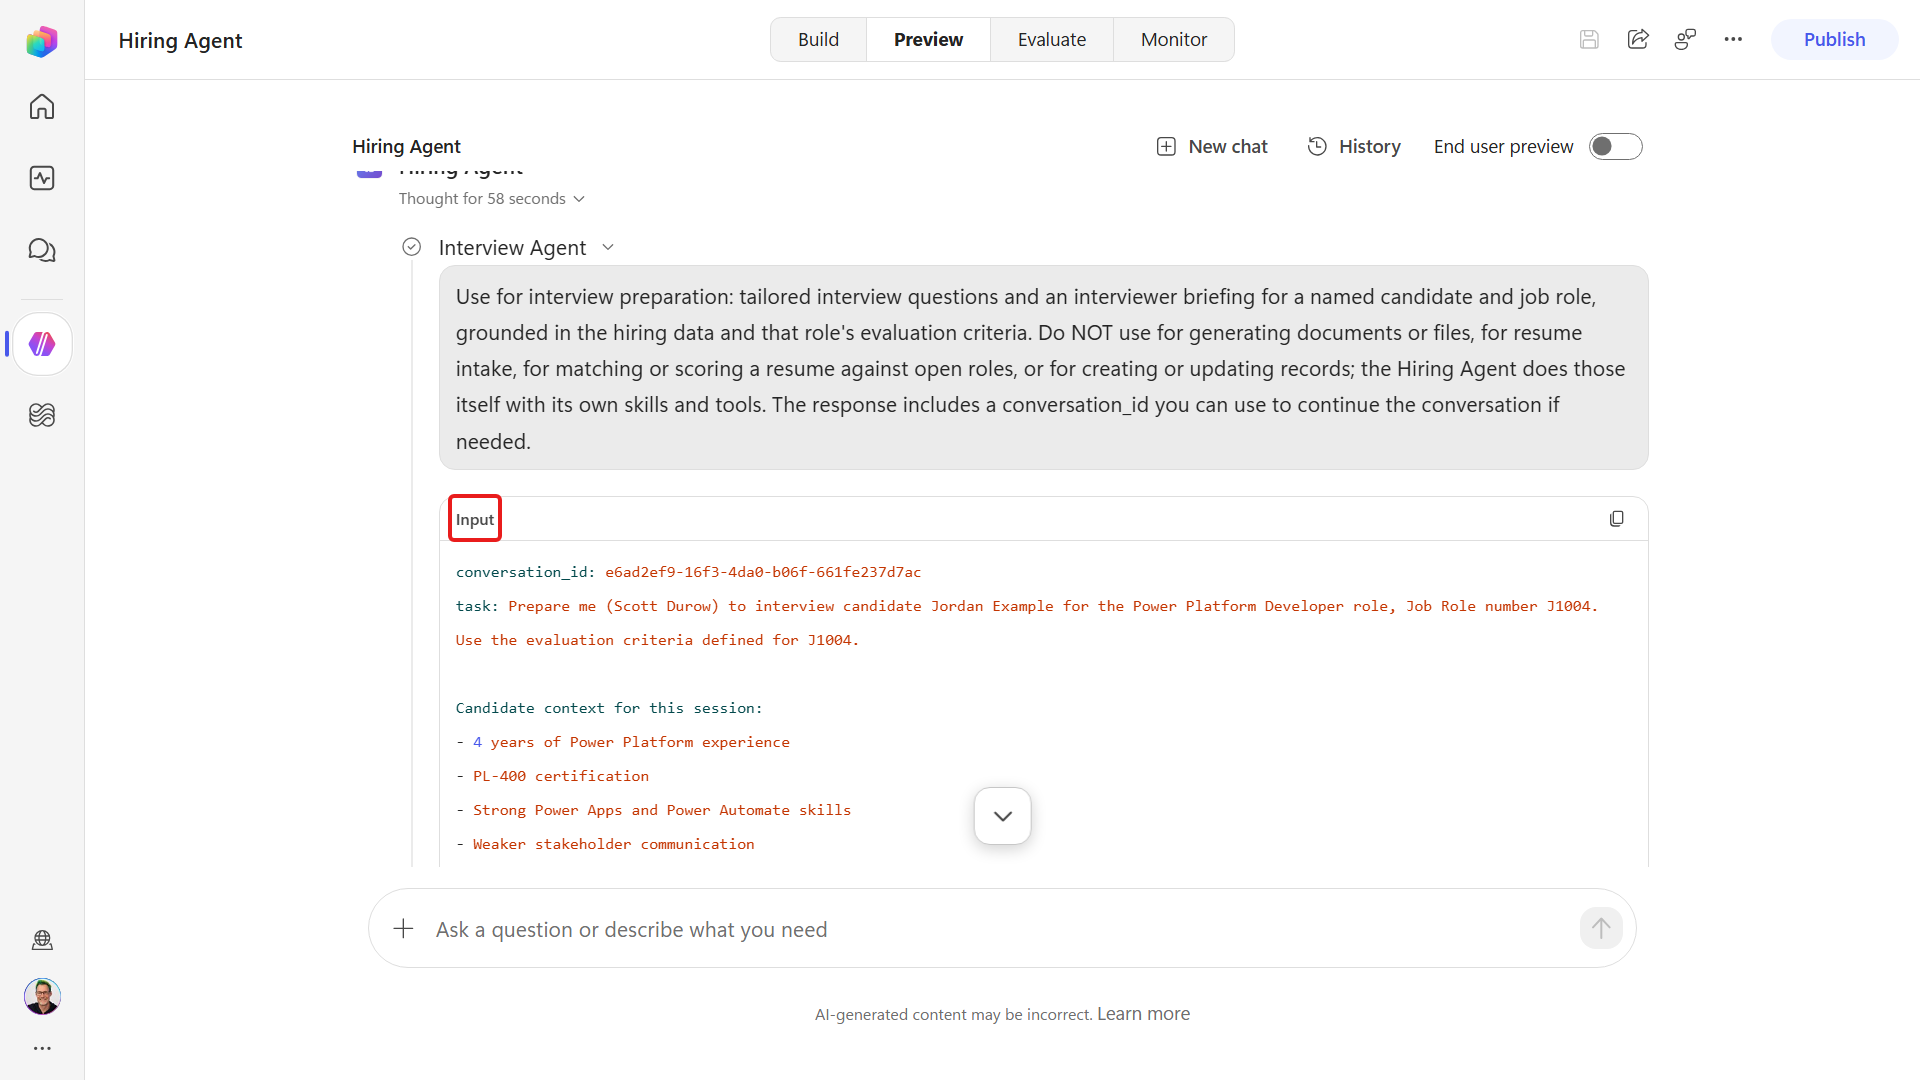Open the app logo at top of sidebar

click(42, 41)
